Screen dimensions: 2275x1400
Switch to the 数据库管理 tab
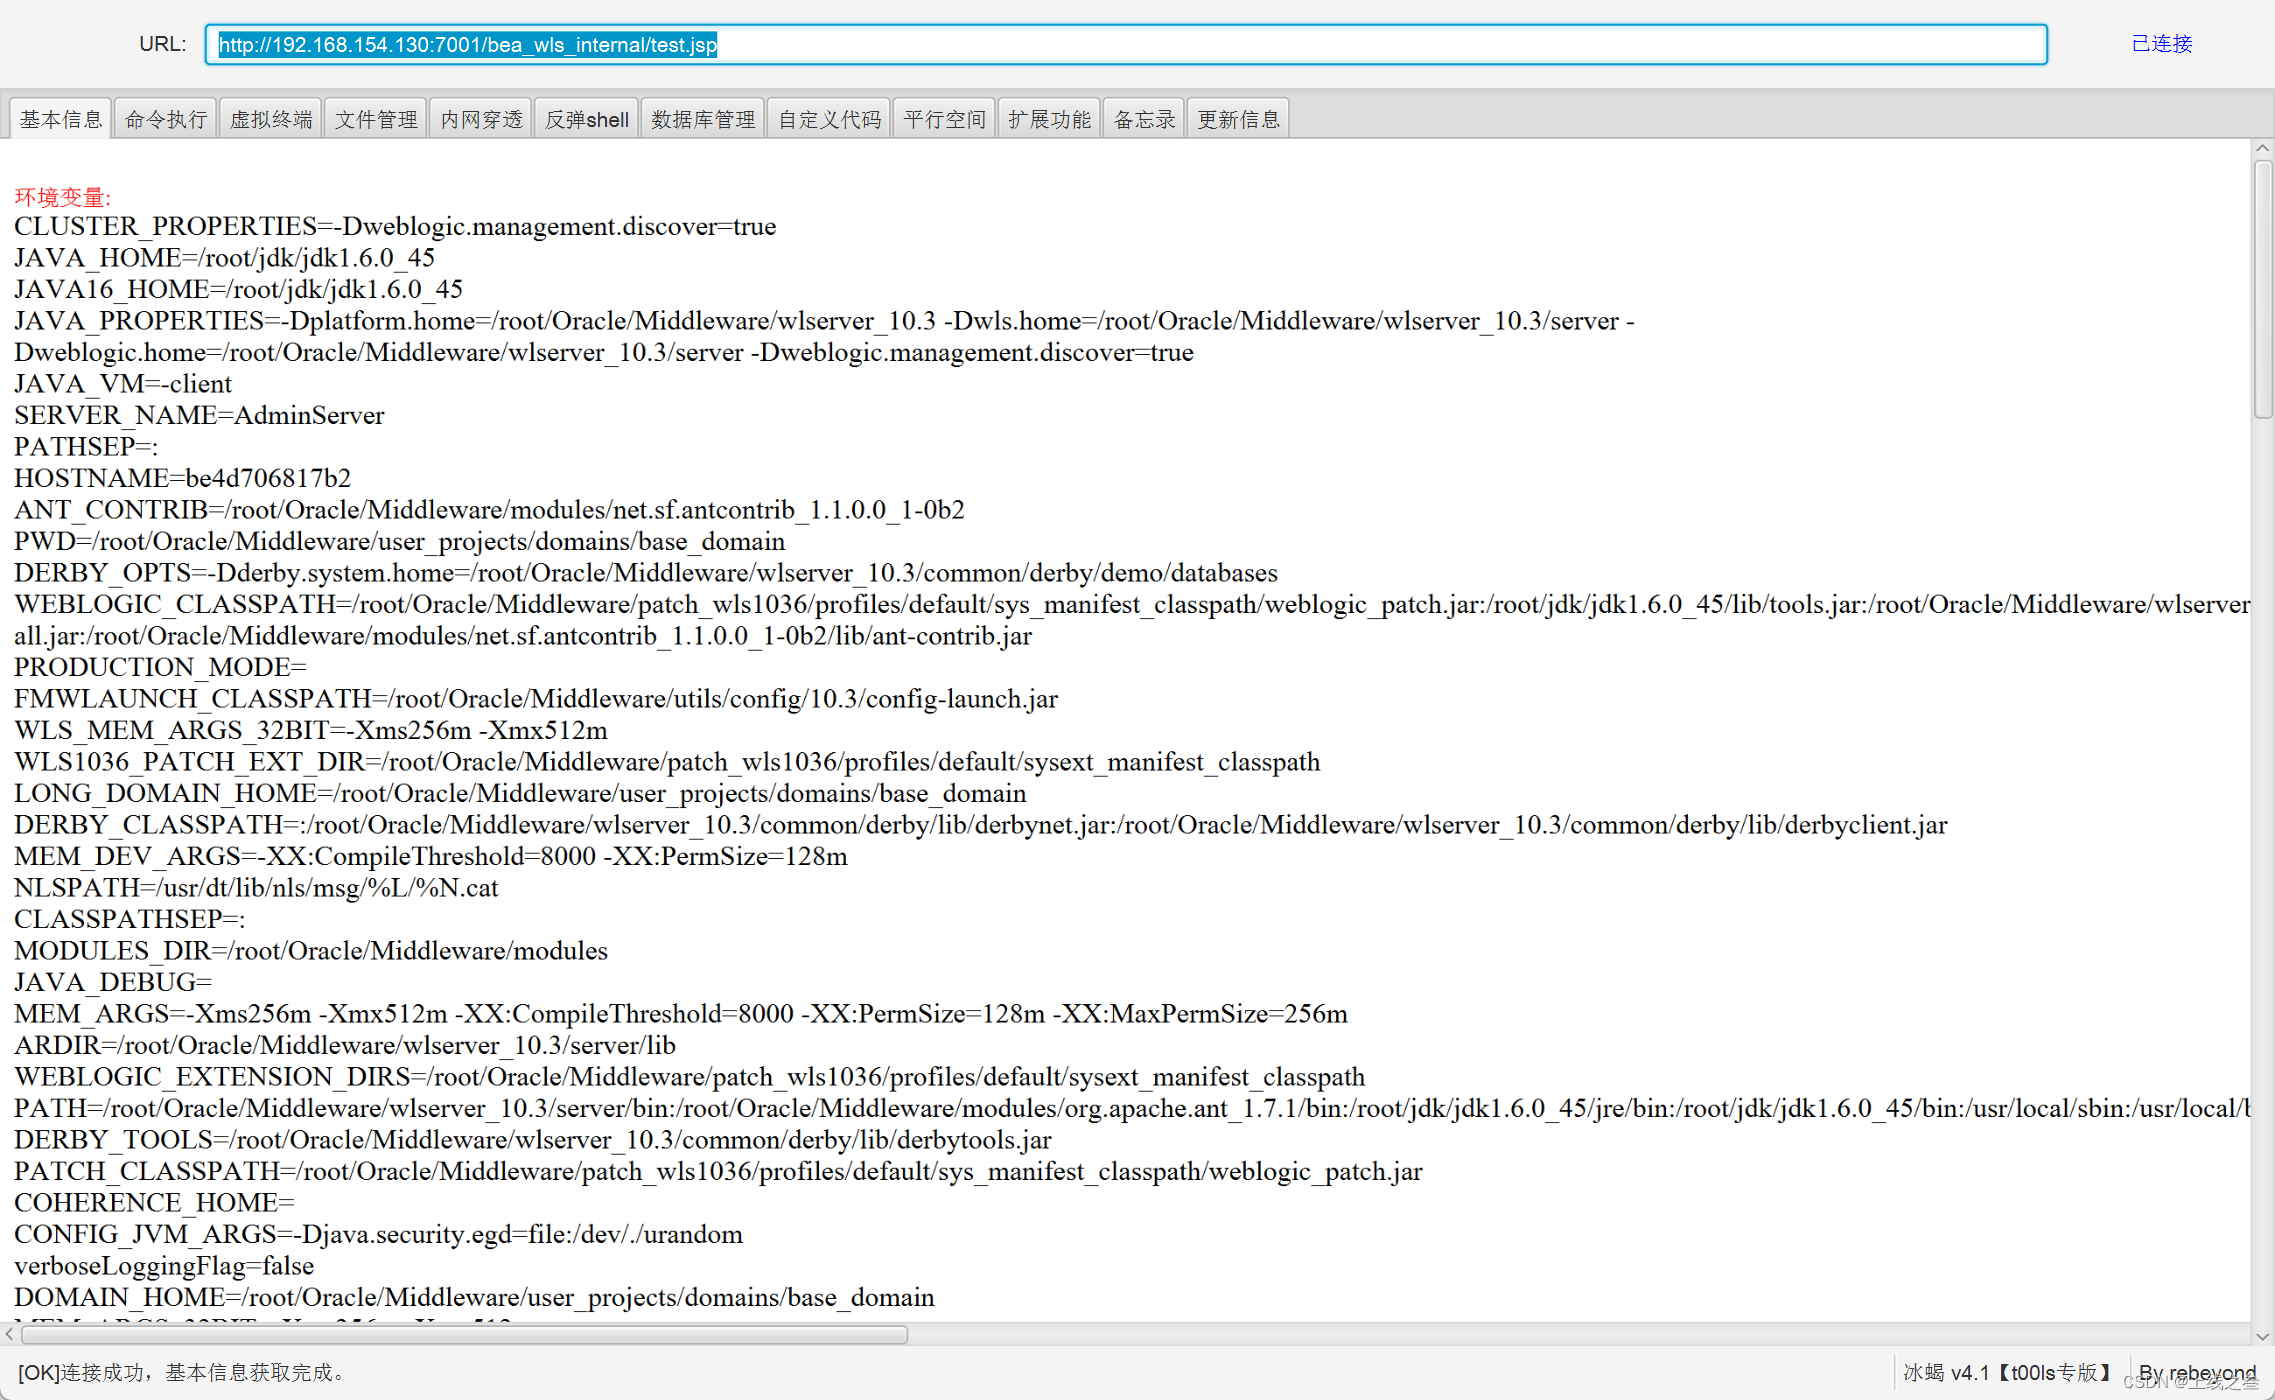(703, 120)
